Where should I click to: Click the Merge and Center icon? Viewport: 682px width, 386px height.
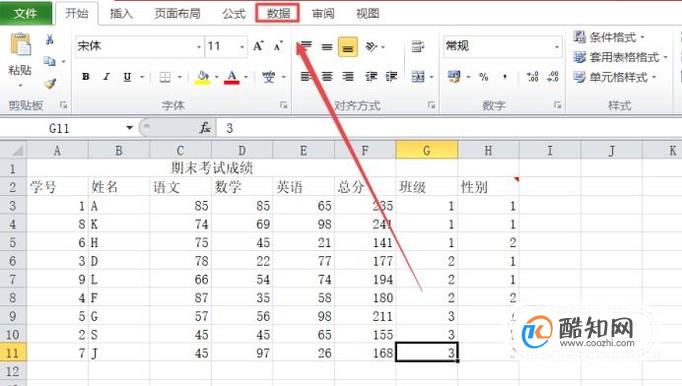pos(418,77)
